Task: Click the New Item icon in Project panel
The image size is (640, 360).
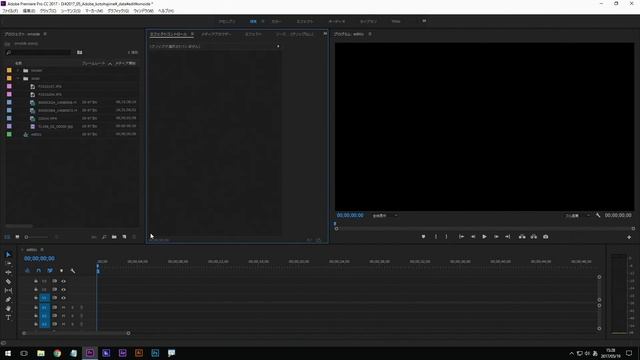Action: pos(124,237)
